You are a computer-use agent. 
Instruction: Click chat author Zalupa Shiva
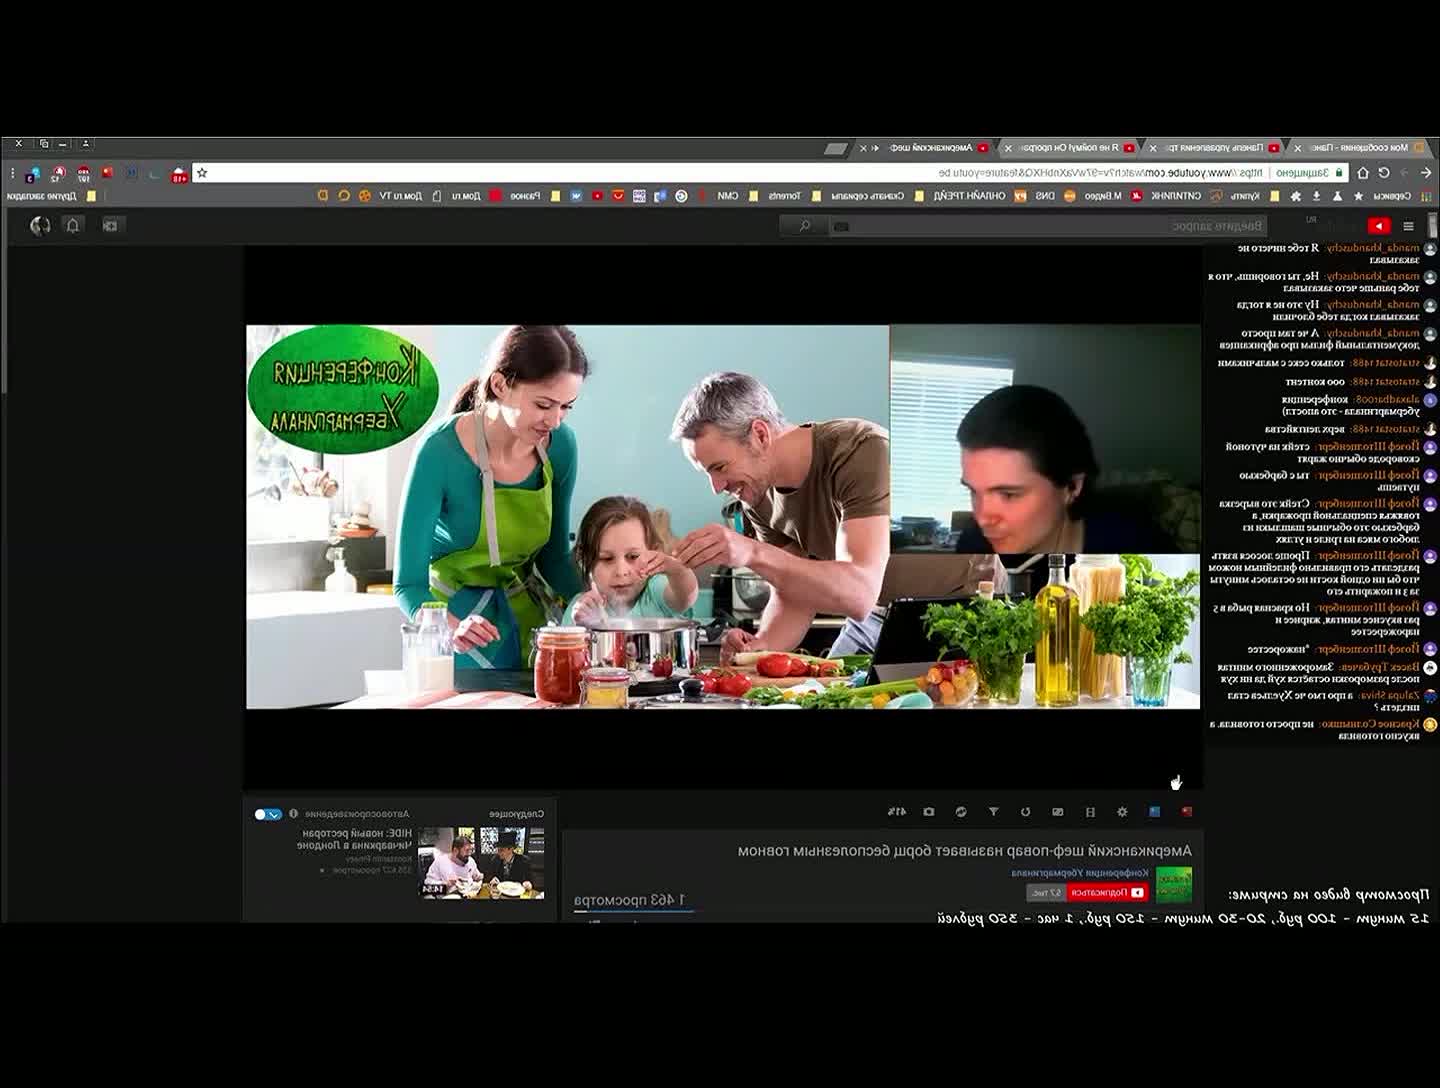click(x=1388, y=696)
